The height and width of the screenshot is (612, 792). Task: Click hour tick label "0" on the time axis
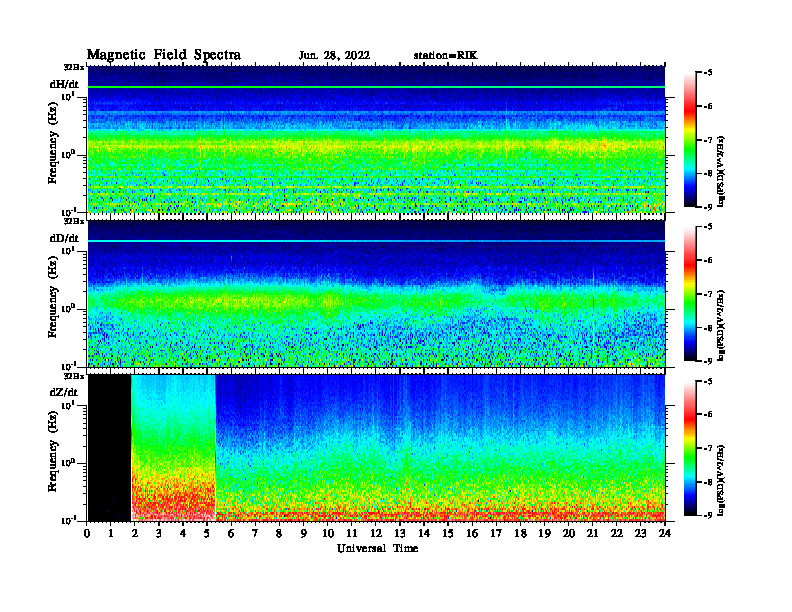[x=88, y=534]
